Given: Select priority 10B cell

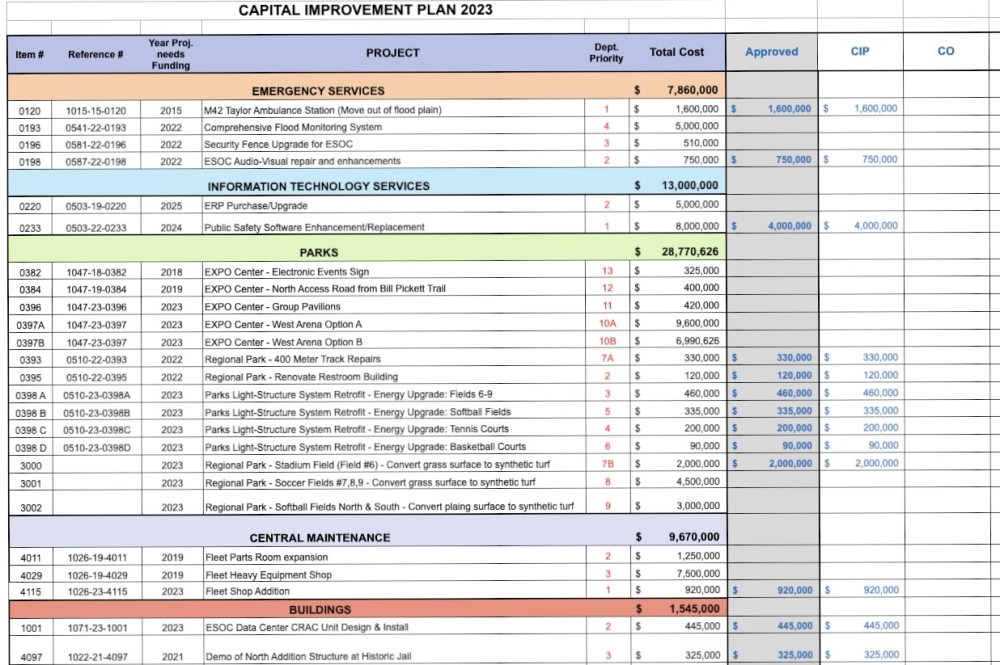Looking at the screenshot, I should [x=607, y=341].
